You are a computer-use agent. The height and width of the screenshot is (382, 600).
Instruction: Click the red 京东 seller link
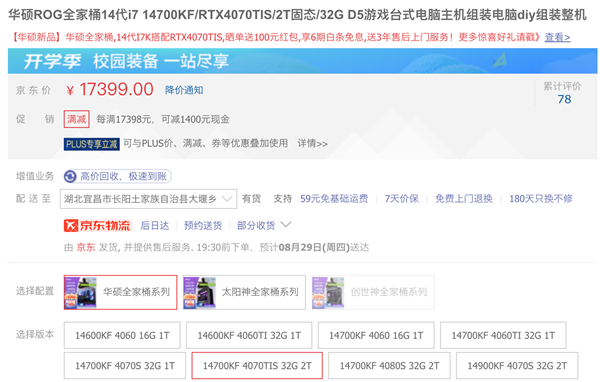(x=86, y=247)
